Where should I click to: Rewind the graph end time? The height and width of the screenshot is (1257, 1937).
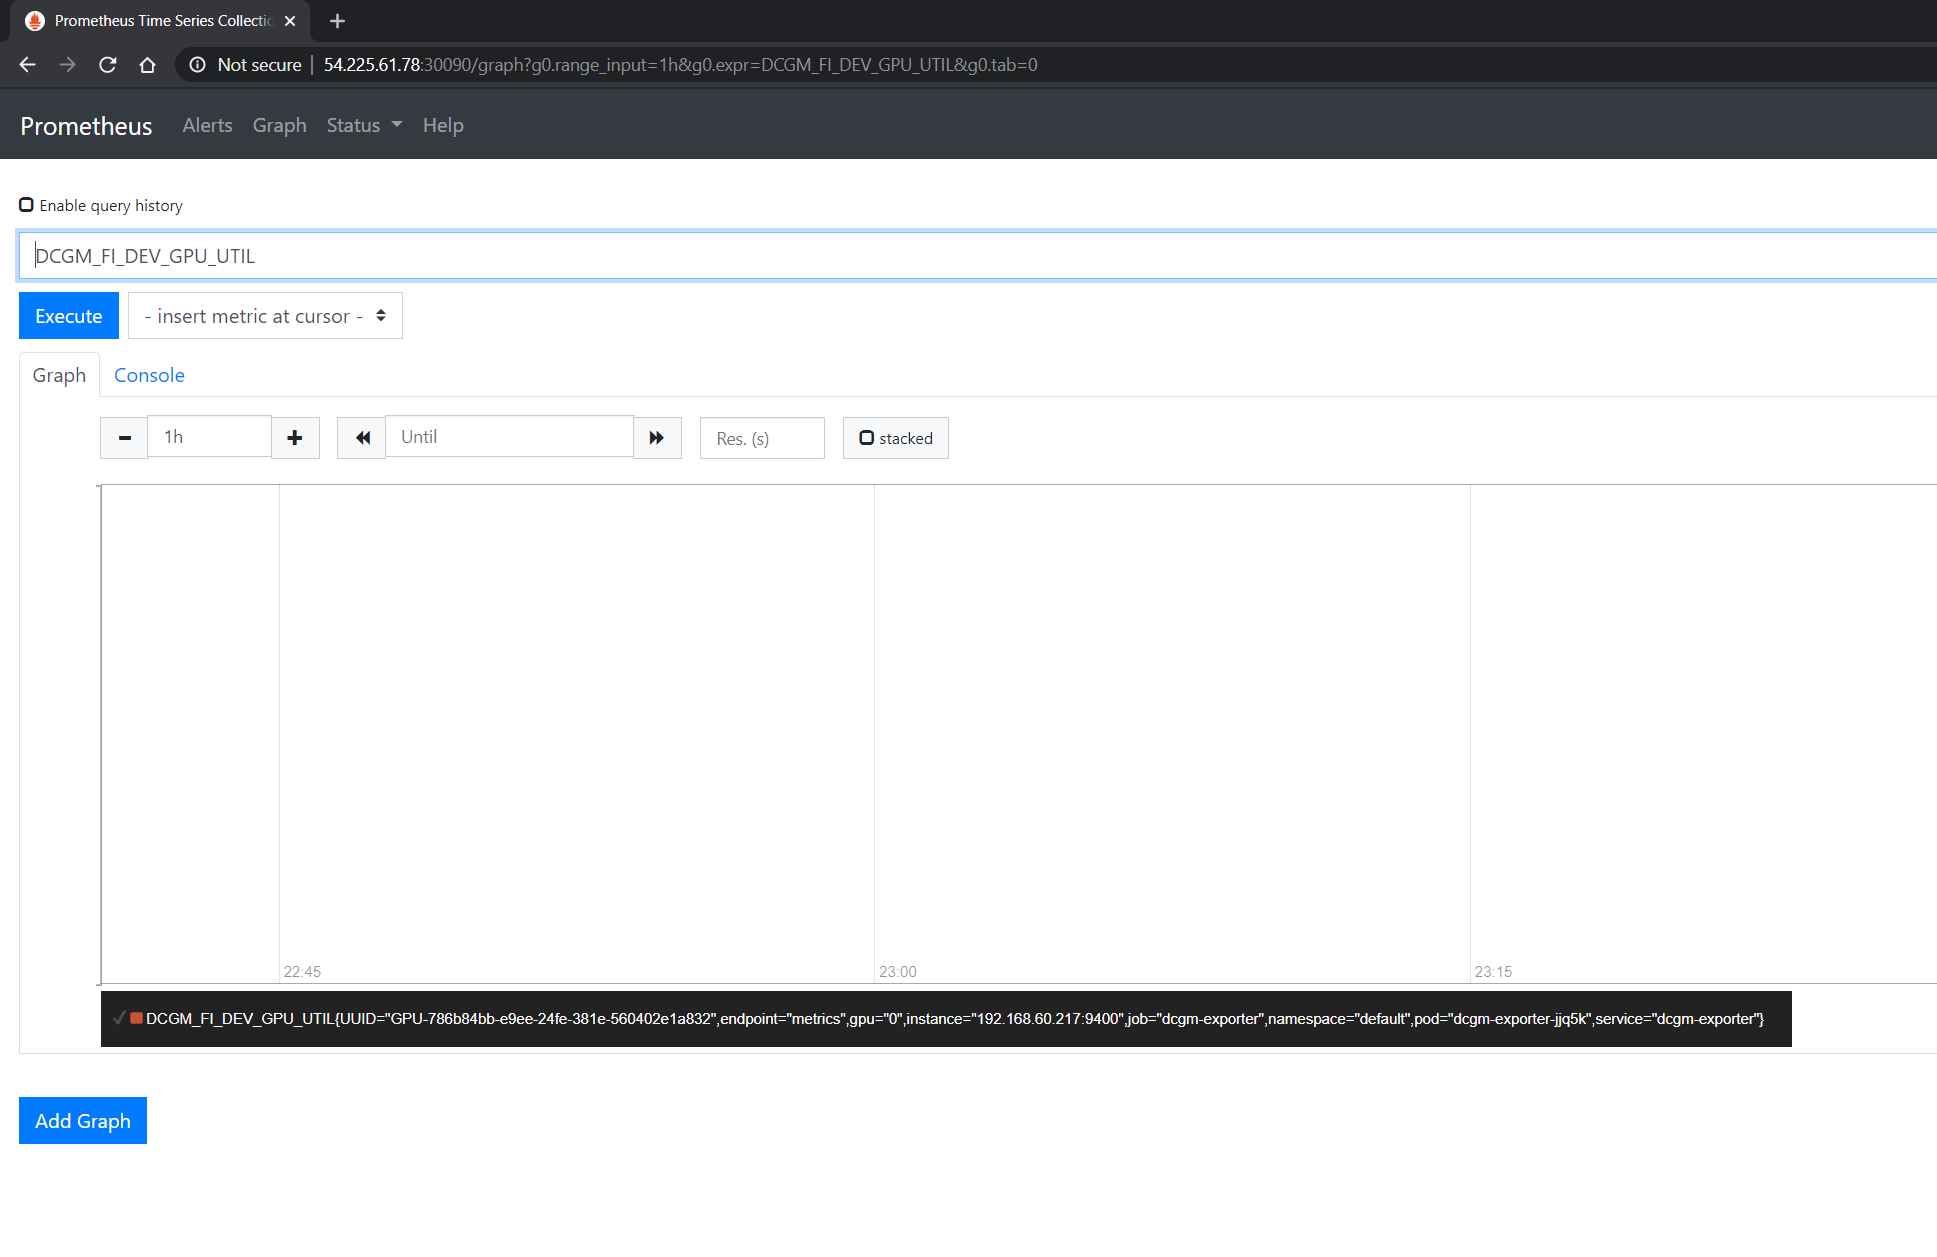click(x=362, y=438)
